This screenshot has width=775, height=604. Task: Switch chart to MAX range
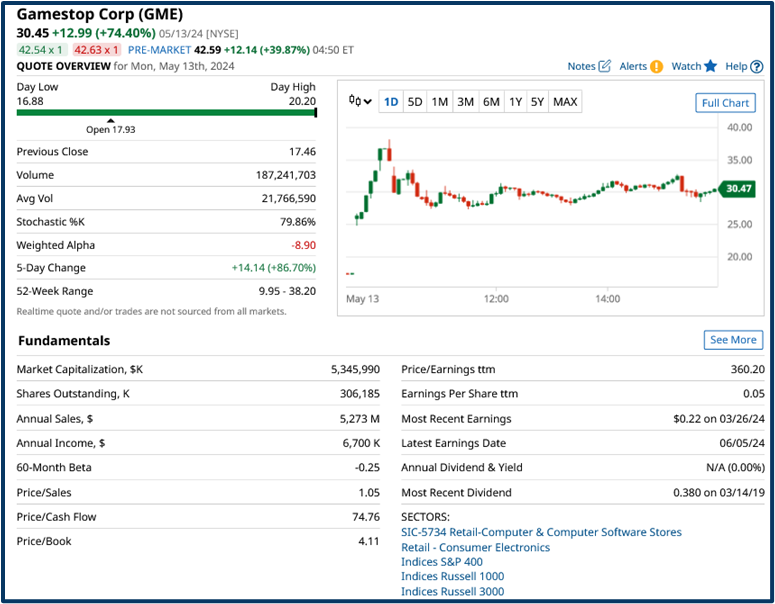click(x=565, y=102)
